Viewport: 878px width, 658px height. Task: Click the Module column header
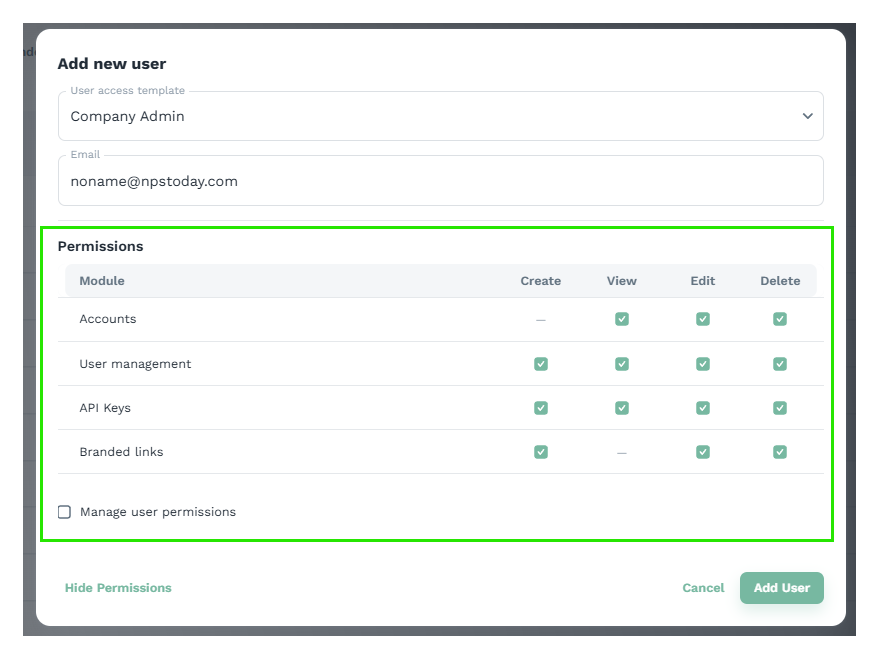102,281
